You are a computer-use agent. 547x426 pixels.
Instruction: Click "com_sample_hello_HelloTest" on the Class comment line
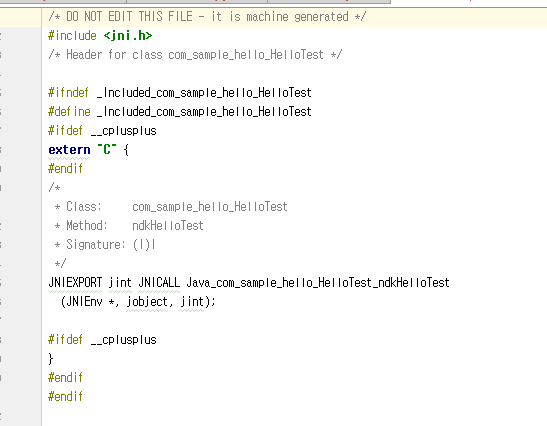click(210, 207)
